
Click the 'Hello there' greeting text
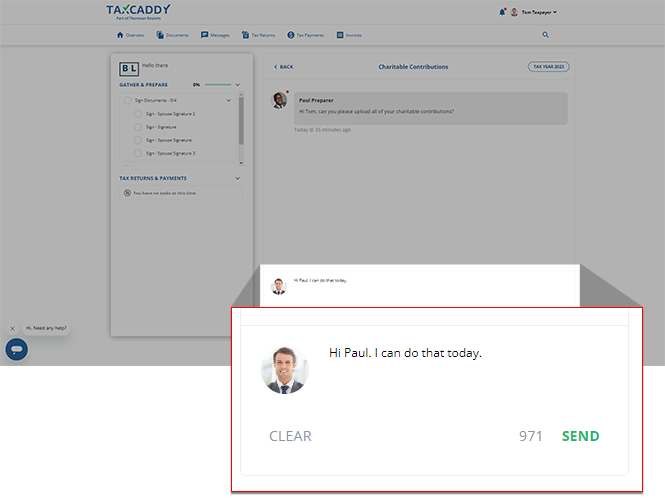coord(155,65)
